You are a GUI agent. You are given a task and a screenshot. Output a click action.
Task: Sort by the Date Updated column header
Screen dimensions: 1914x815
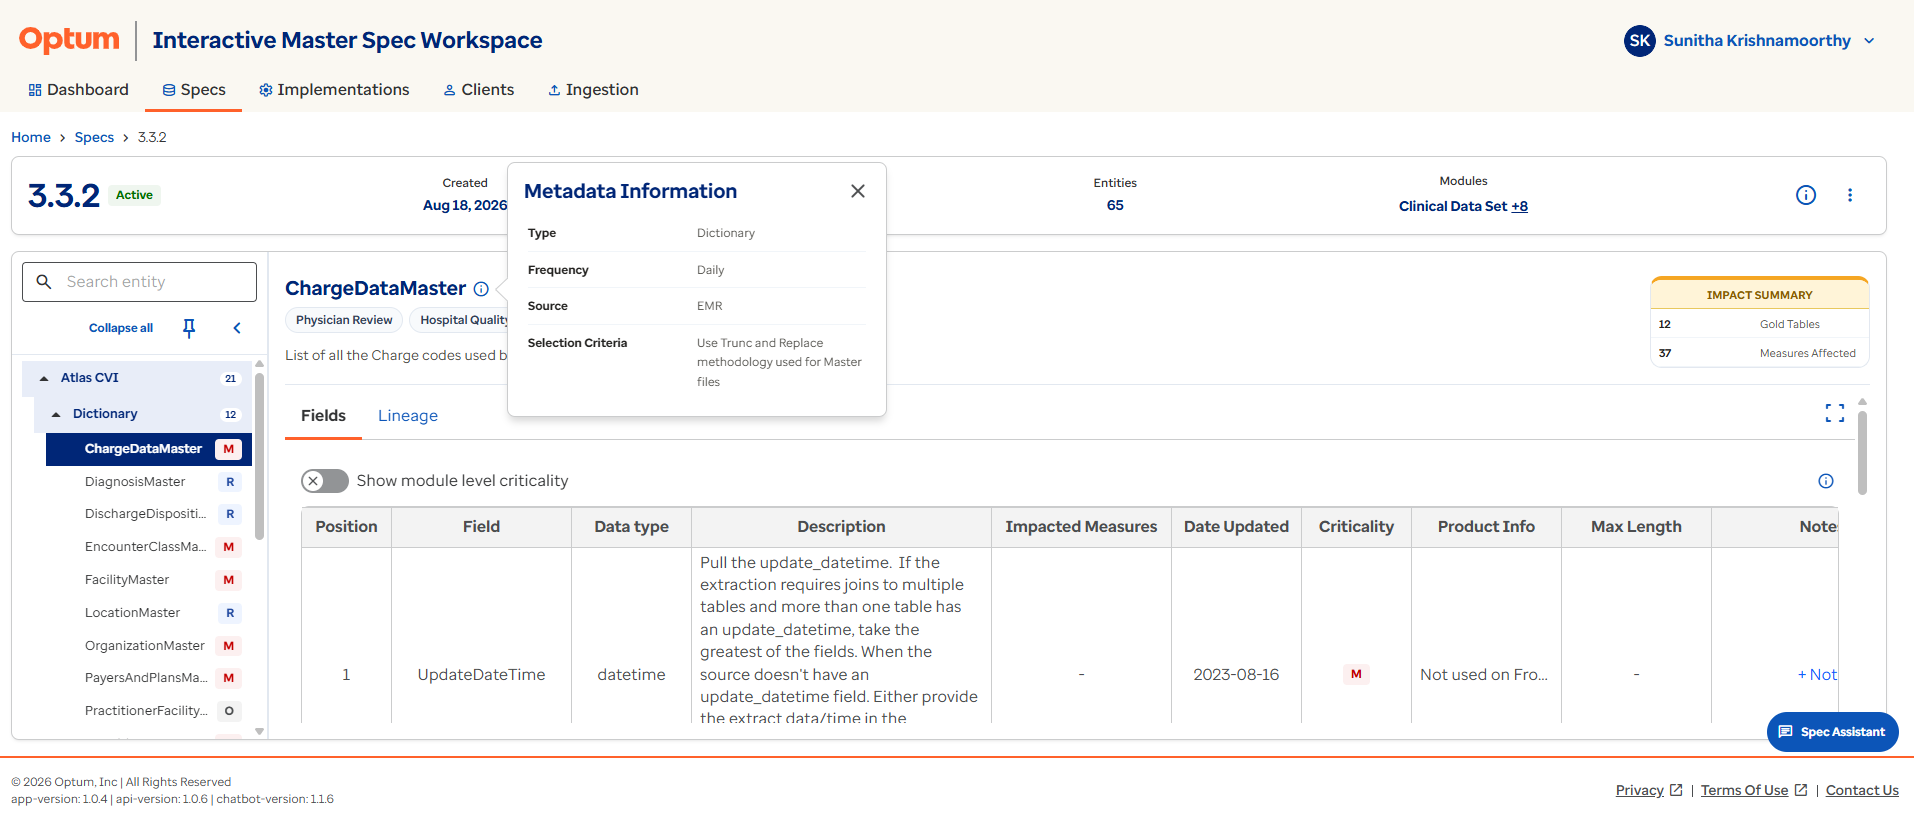(1236, 527)
